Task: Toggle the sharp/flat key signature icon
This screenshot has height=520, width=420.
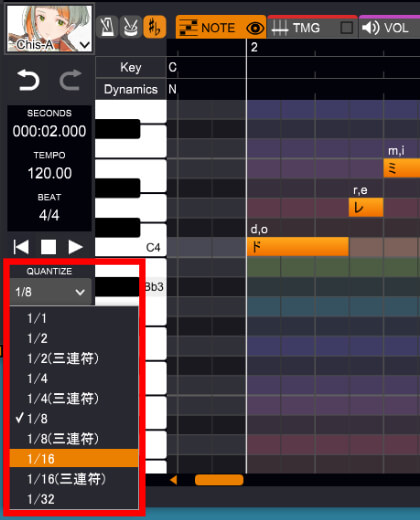Action: [x=154, y=27]
